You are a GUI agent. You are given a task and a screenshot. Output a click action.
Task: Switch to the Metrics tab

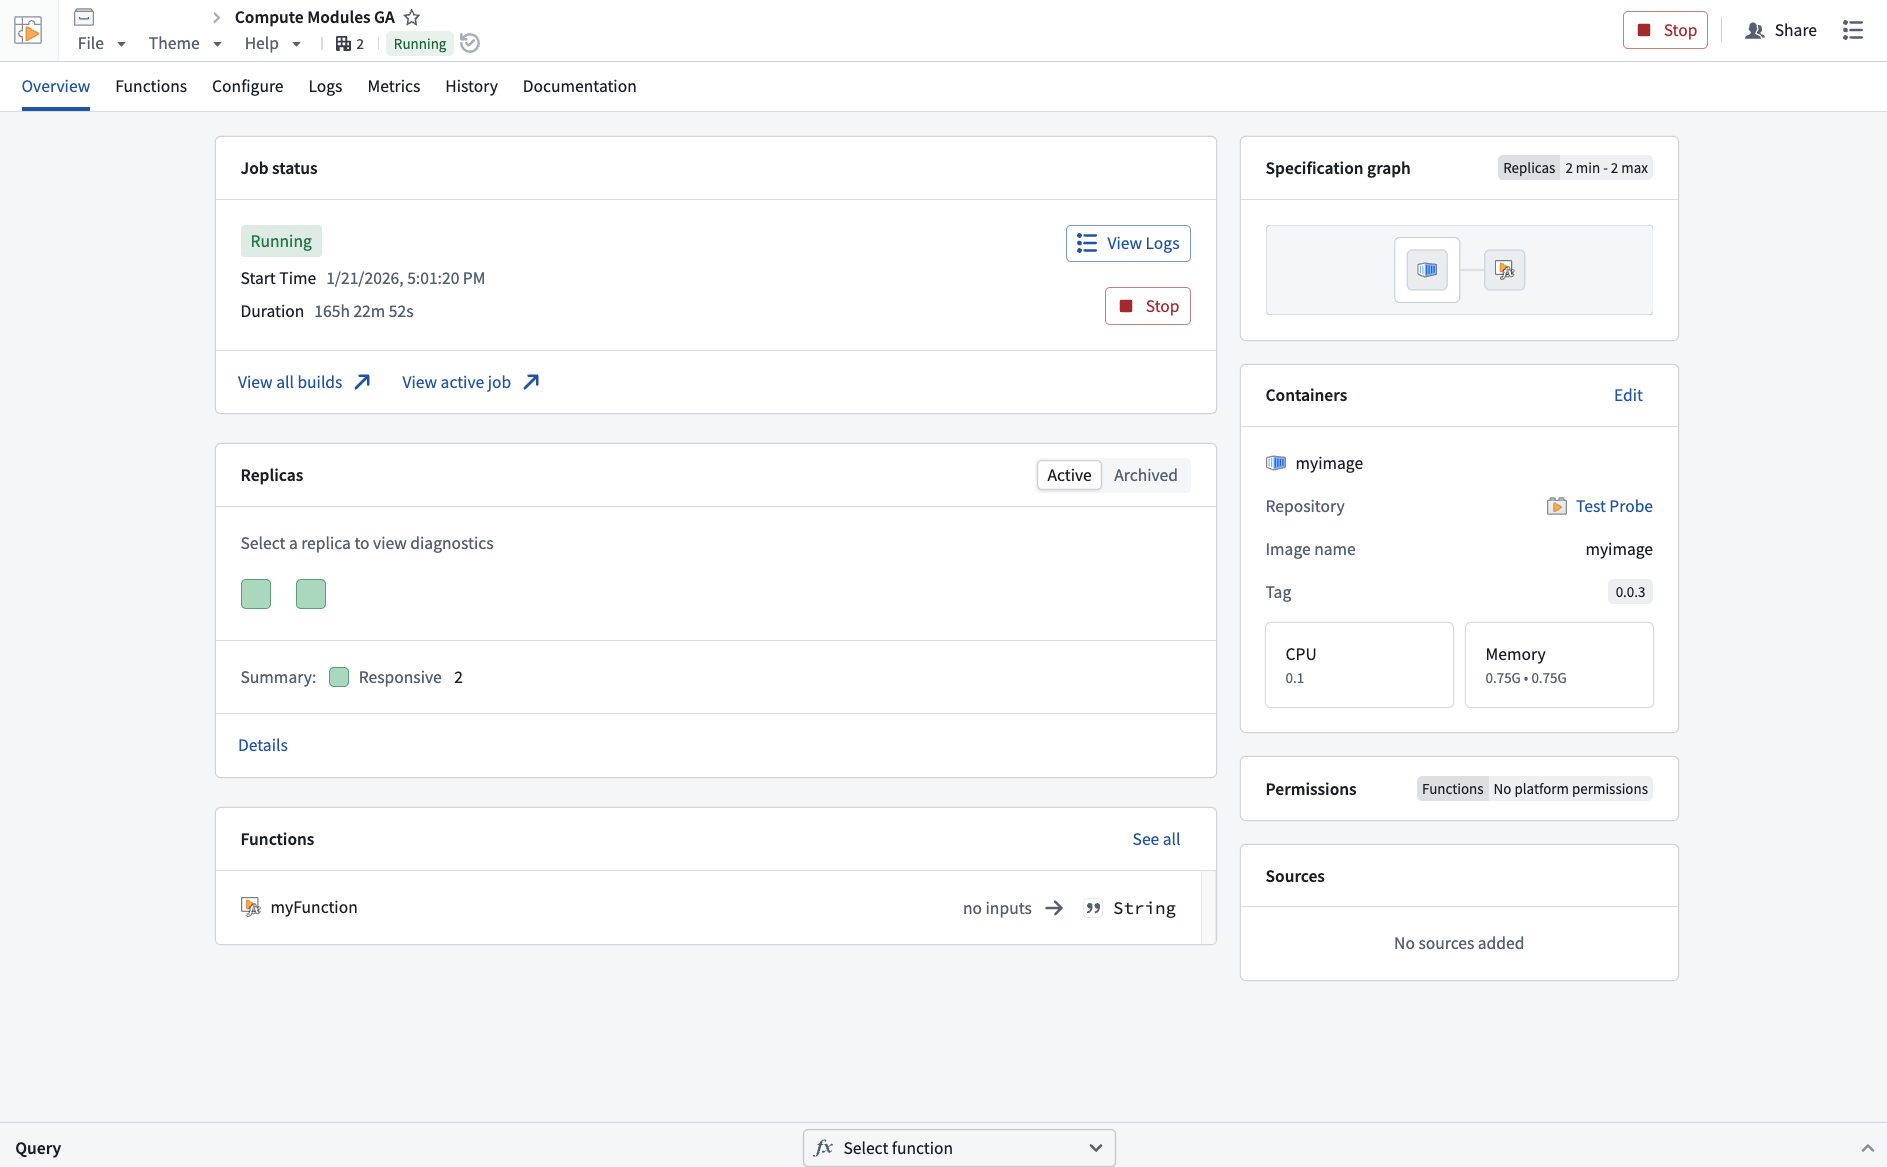pyautogui.click(x=393, y=86)
